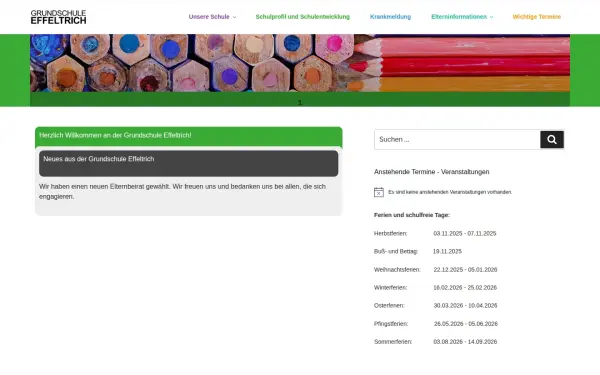Click the colored pencils header banner

click(x=300, y=63)
